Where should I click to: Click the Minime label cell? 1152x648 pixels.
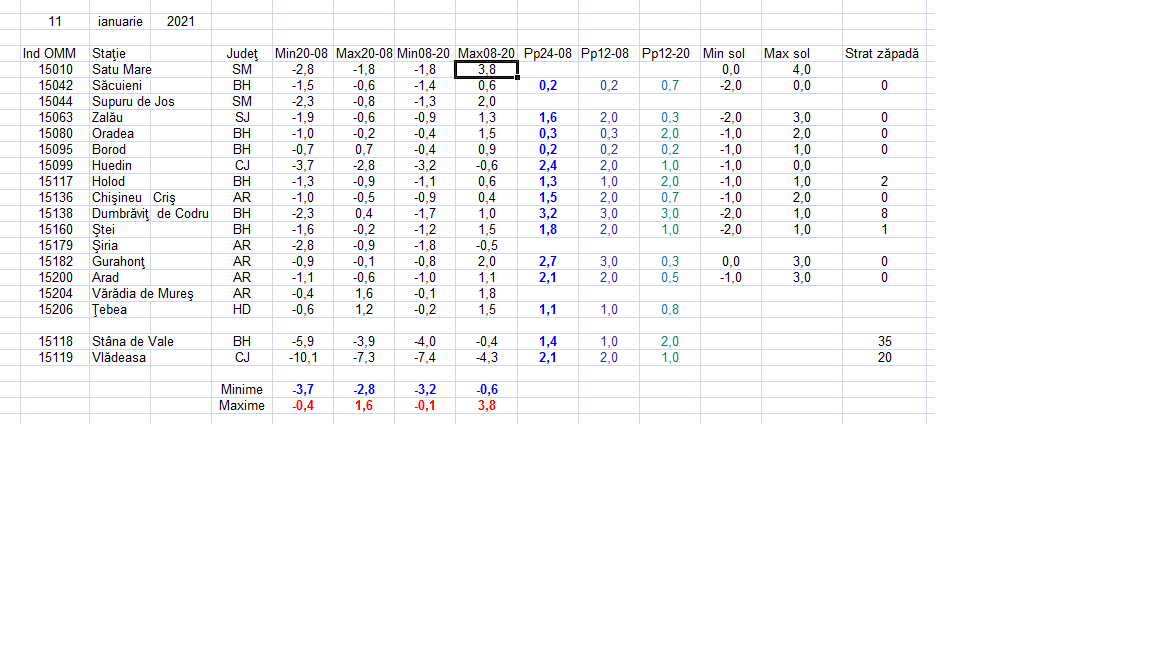click(x=242, y=389)
